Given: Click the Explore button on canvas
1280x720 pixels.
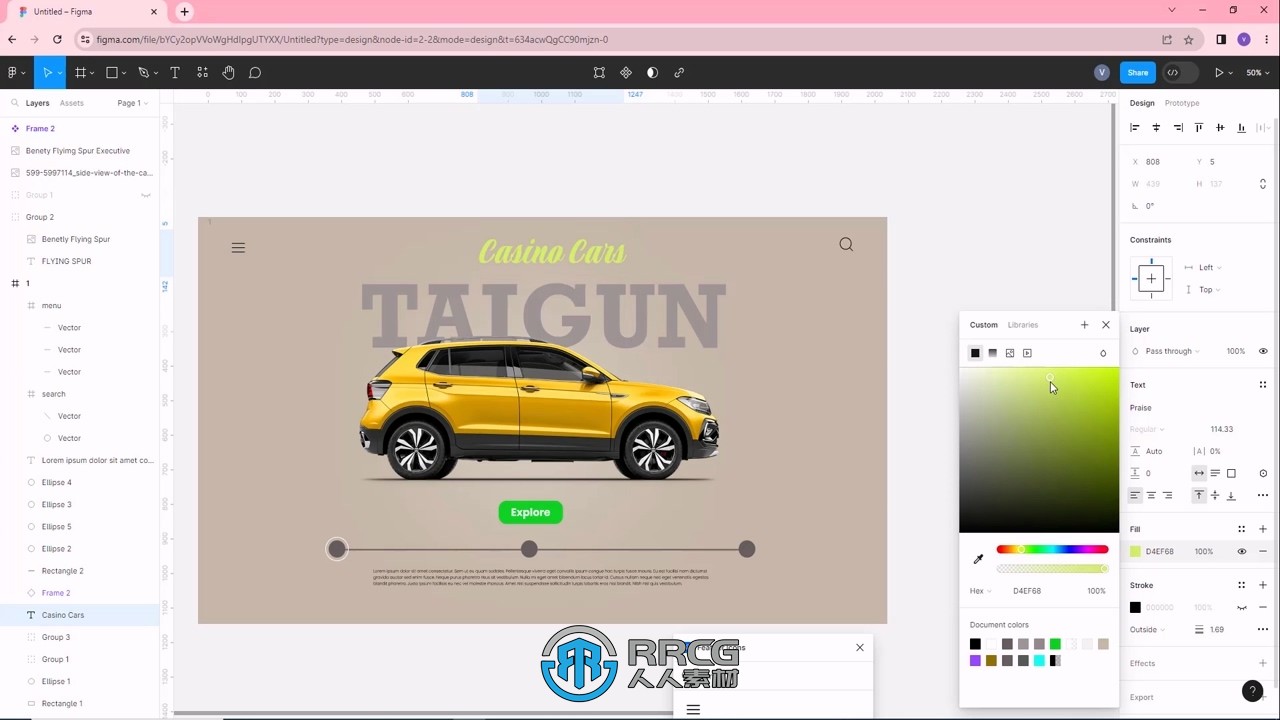Looking at the screenshot, I should coord(530,512).
